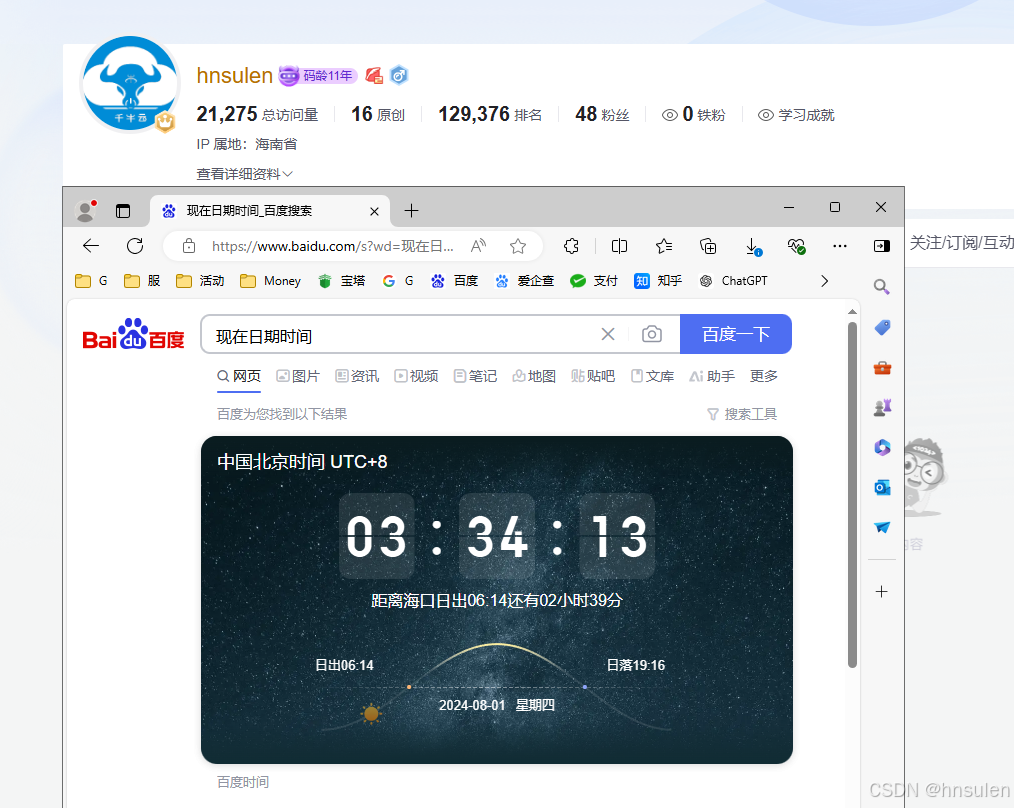The height and width of the screenshot is (808, 1014).
Task: Open sidebar Tools briefcase icon
Action: [x=882, y=368]
